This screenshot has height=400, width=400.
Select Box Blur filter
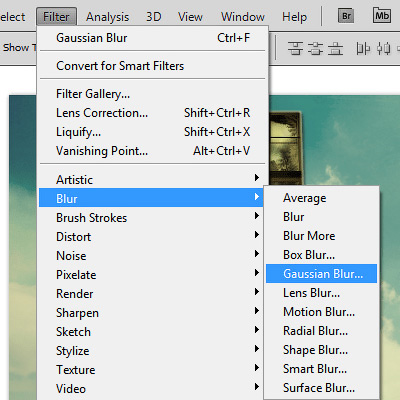click(321, 255)
